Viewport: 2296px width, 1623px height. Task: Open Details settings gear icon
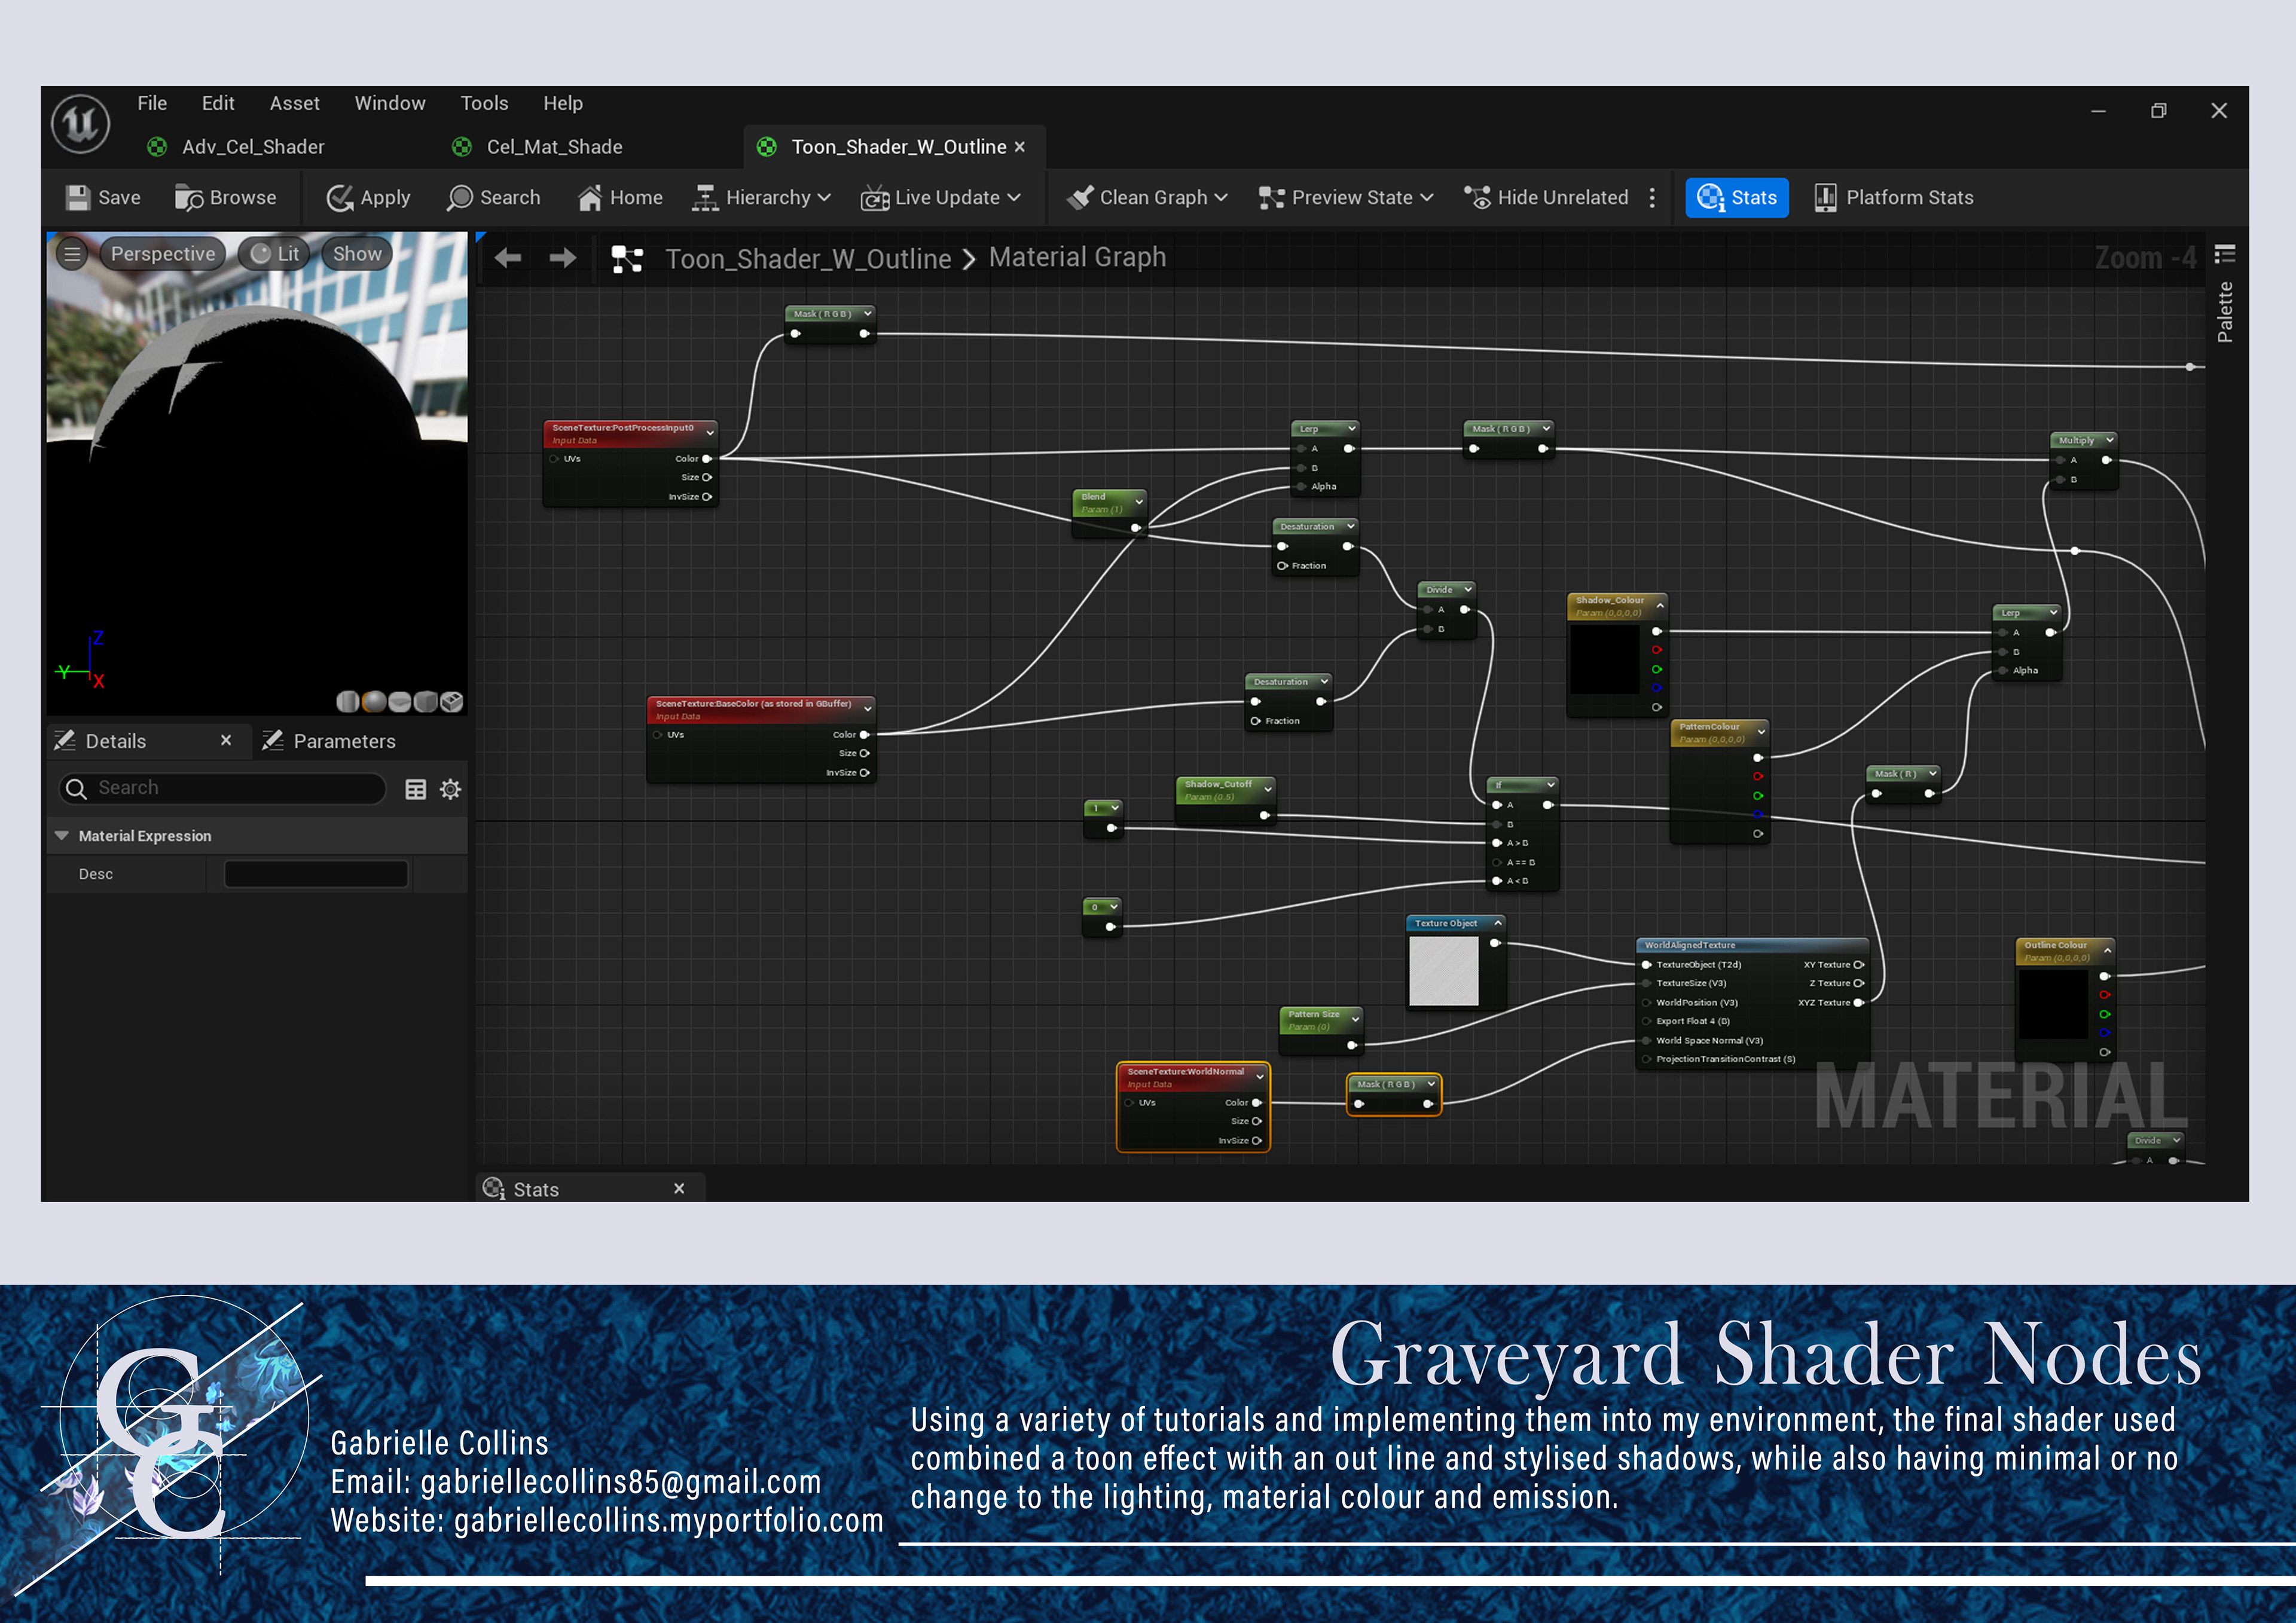click(451, 789)
